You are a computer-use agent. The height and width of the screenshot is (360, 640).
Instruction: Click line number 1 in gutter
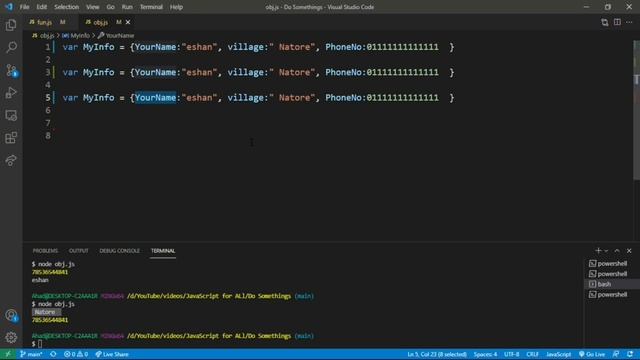click(48, 47)
